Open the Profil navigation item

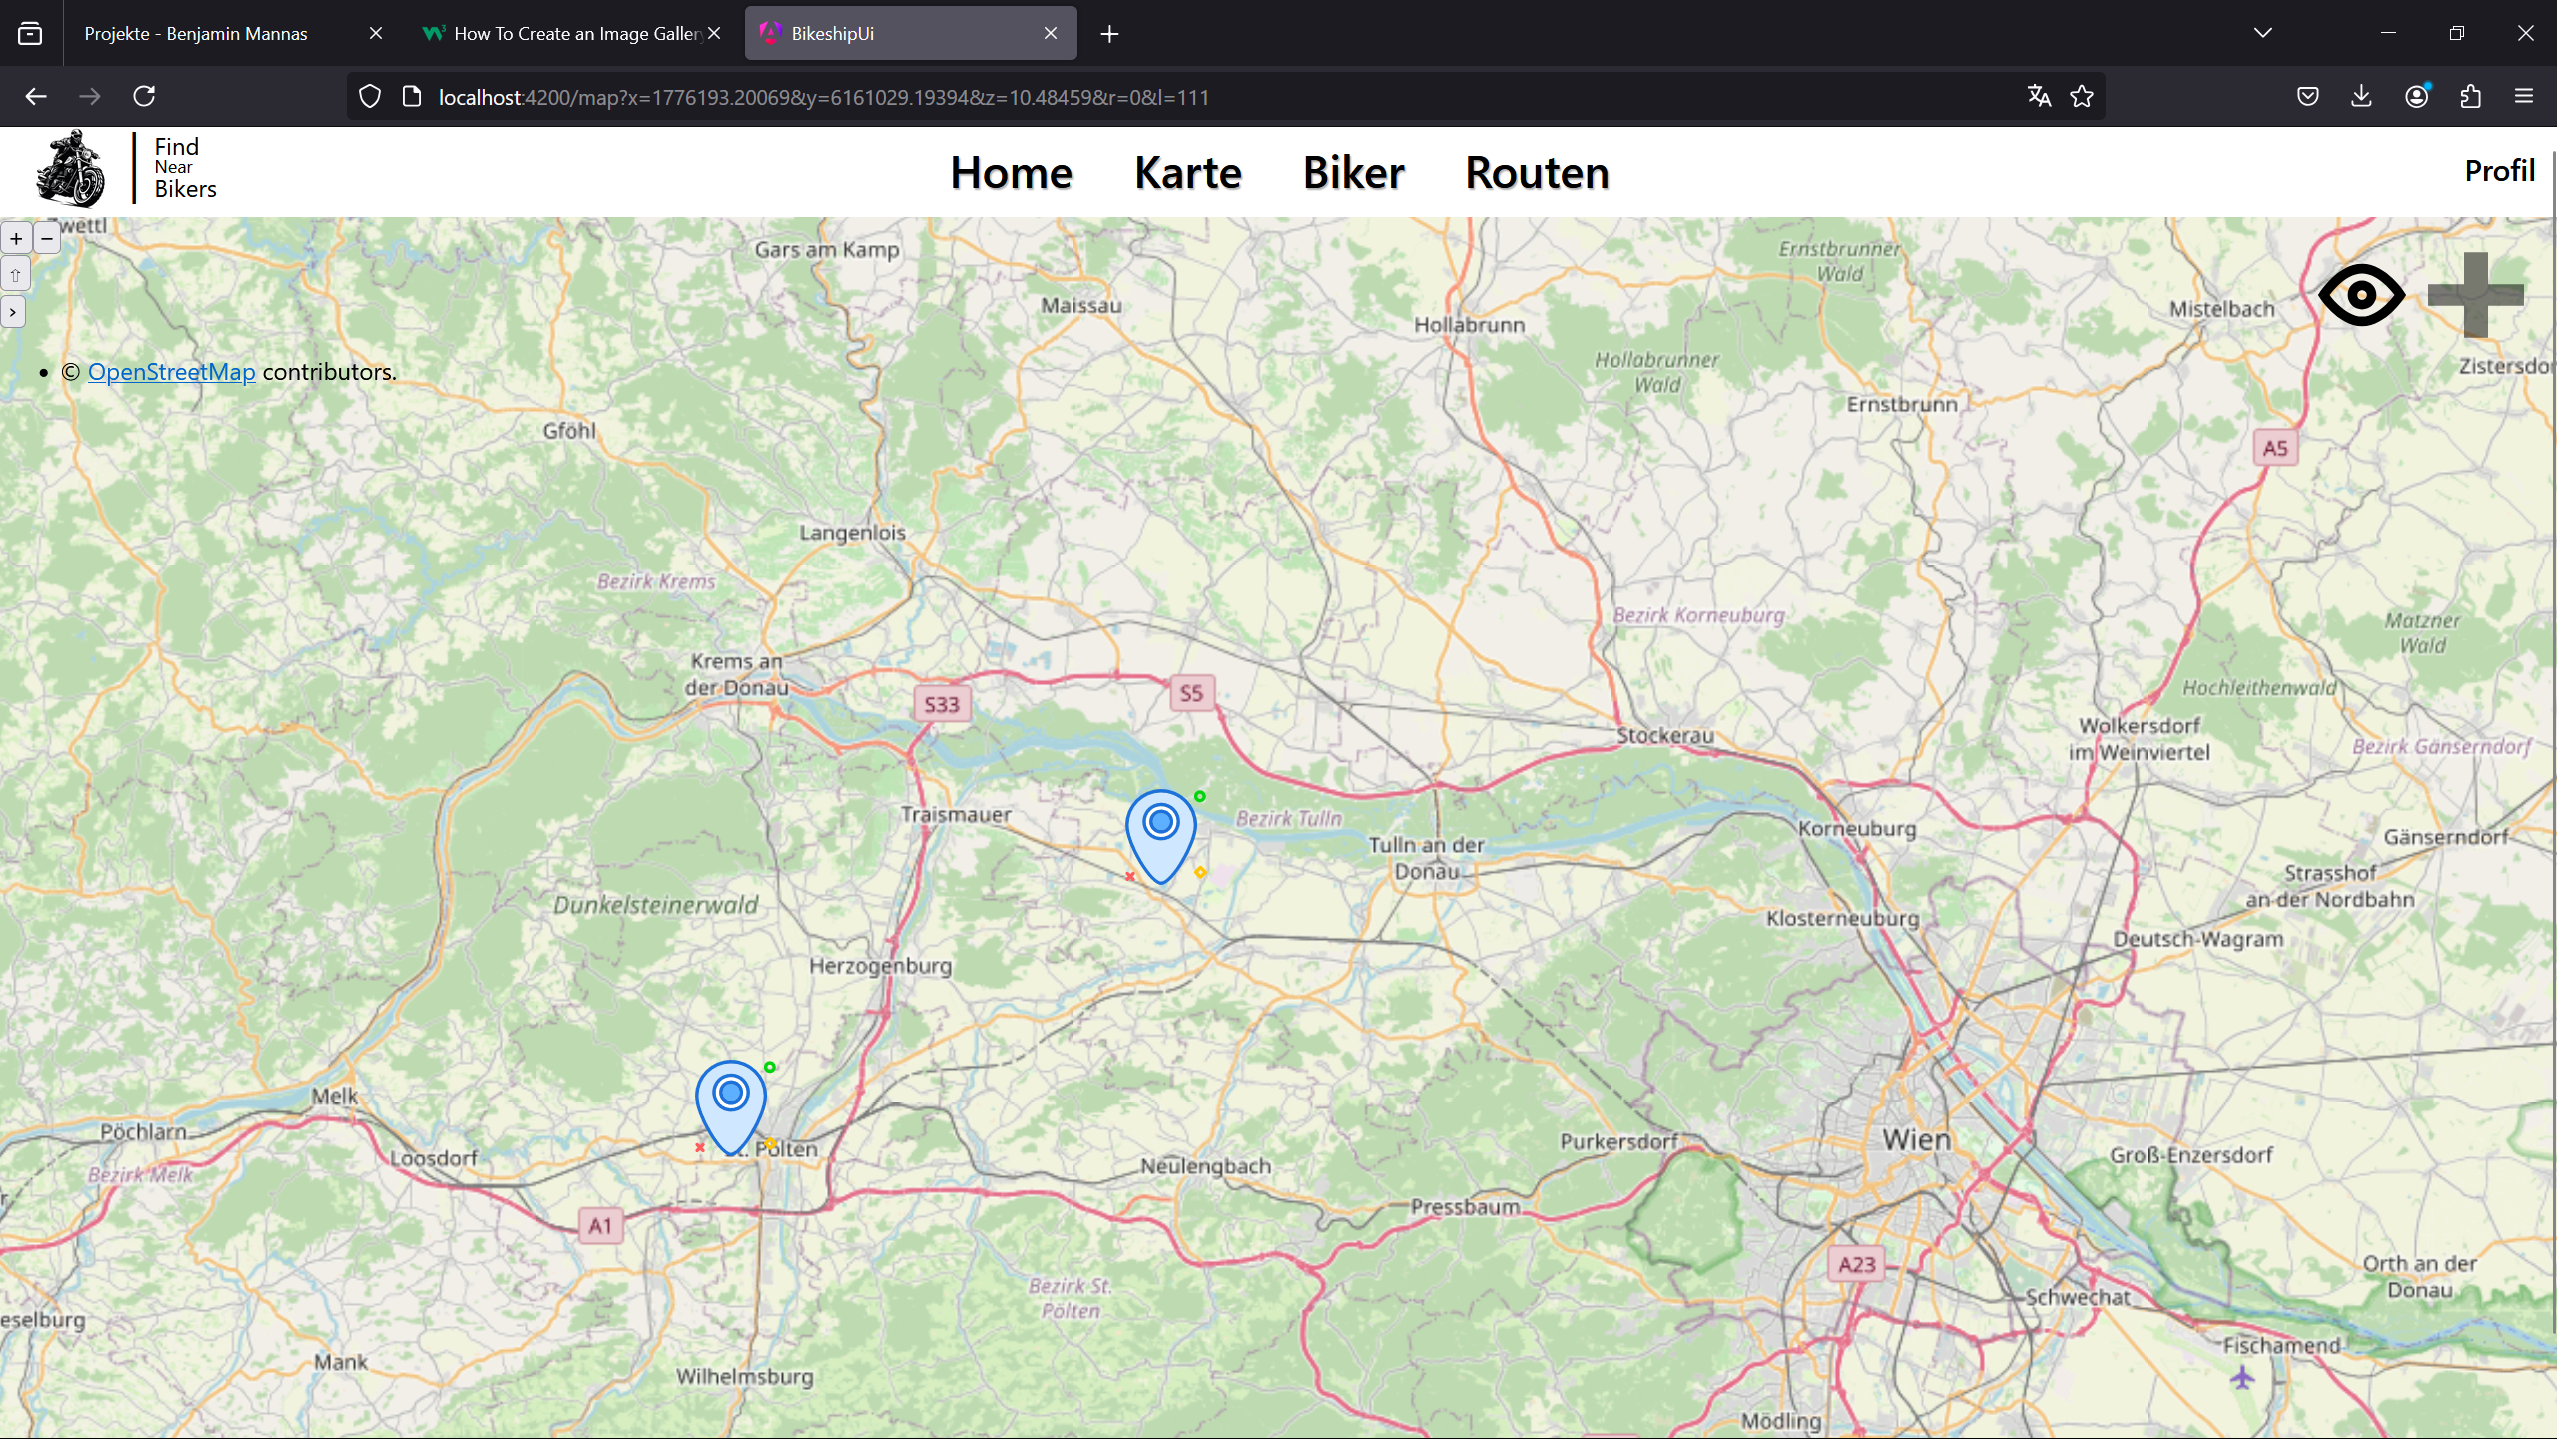(x=2499, y=169)
